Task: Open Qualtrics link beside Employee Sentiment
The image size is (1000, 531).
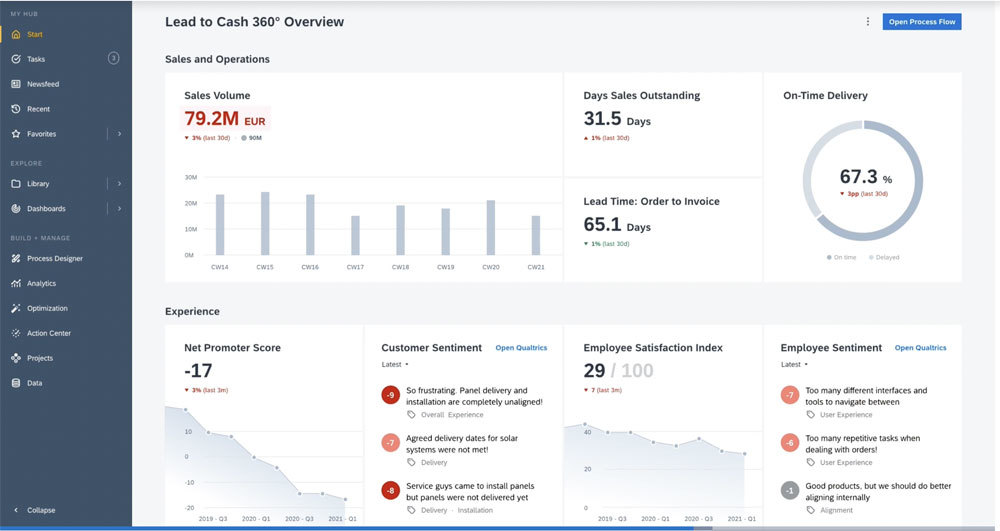Action: tap(920, 348)
